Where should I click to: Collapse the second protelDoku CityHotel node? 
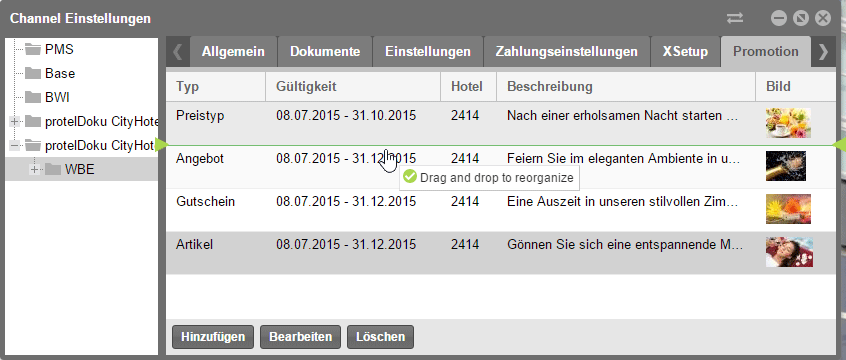[15, 145]
